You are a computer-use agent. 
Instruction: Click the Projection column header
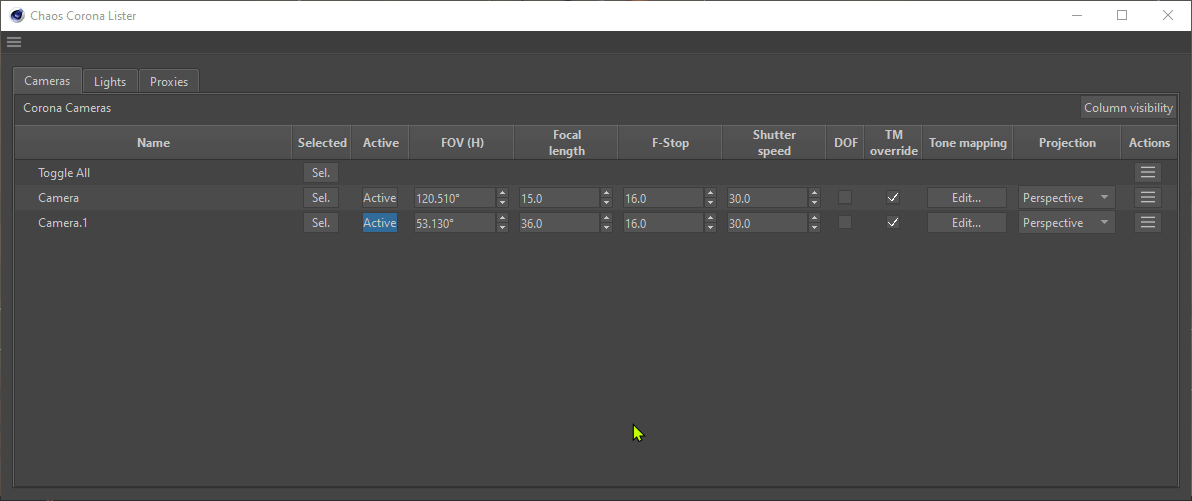[x=1067, y=142]
